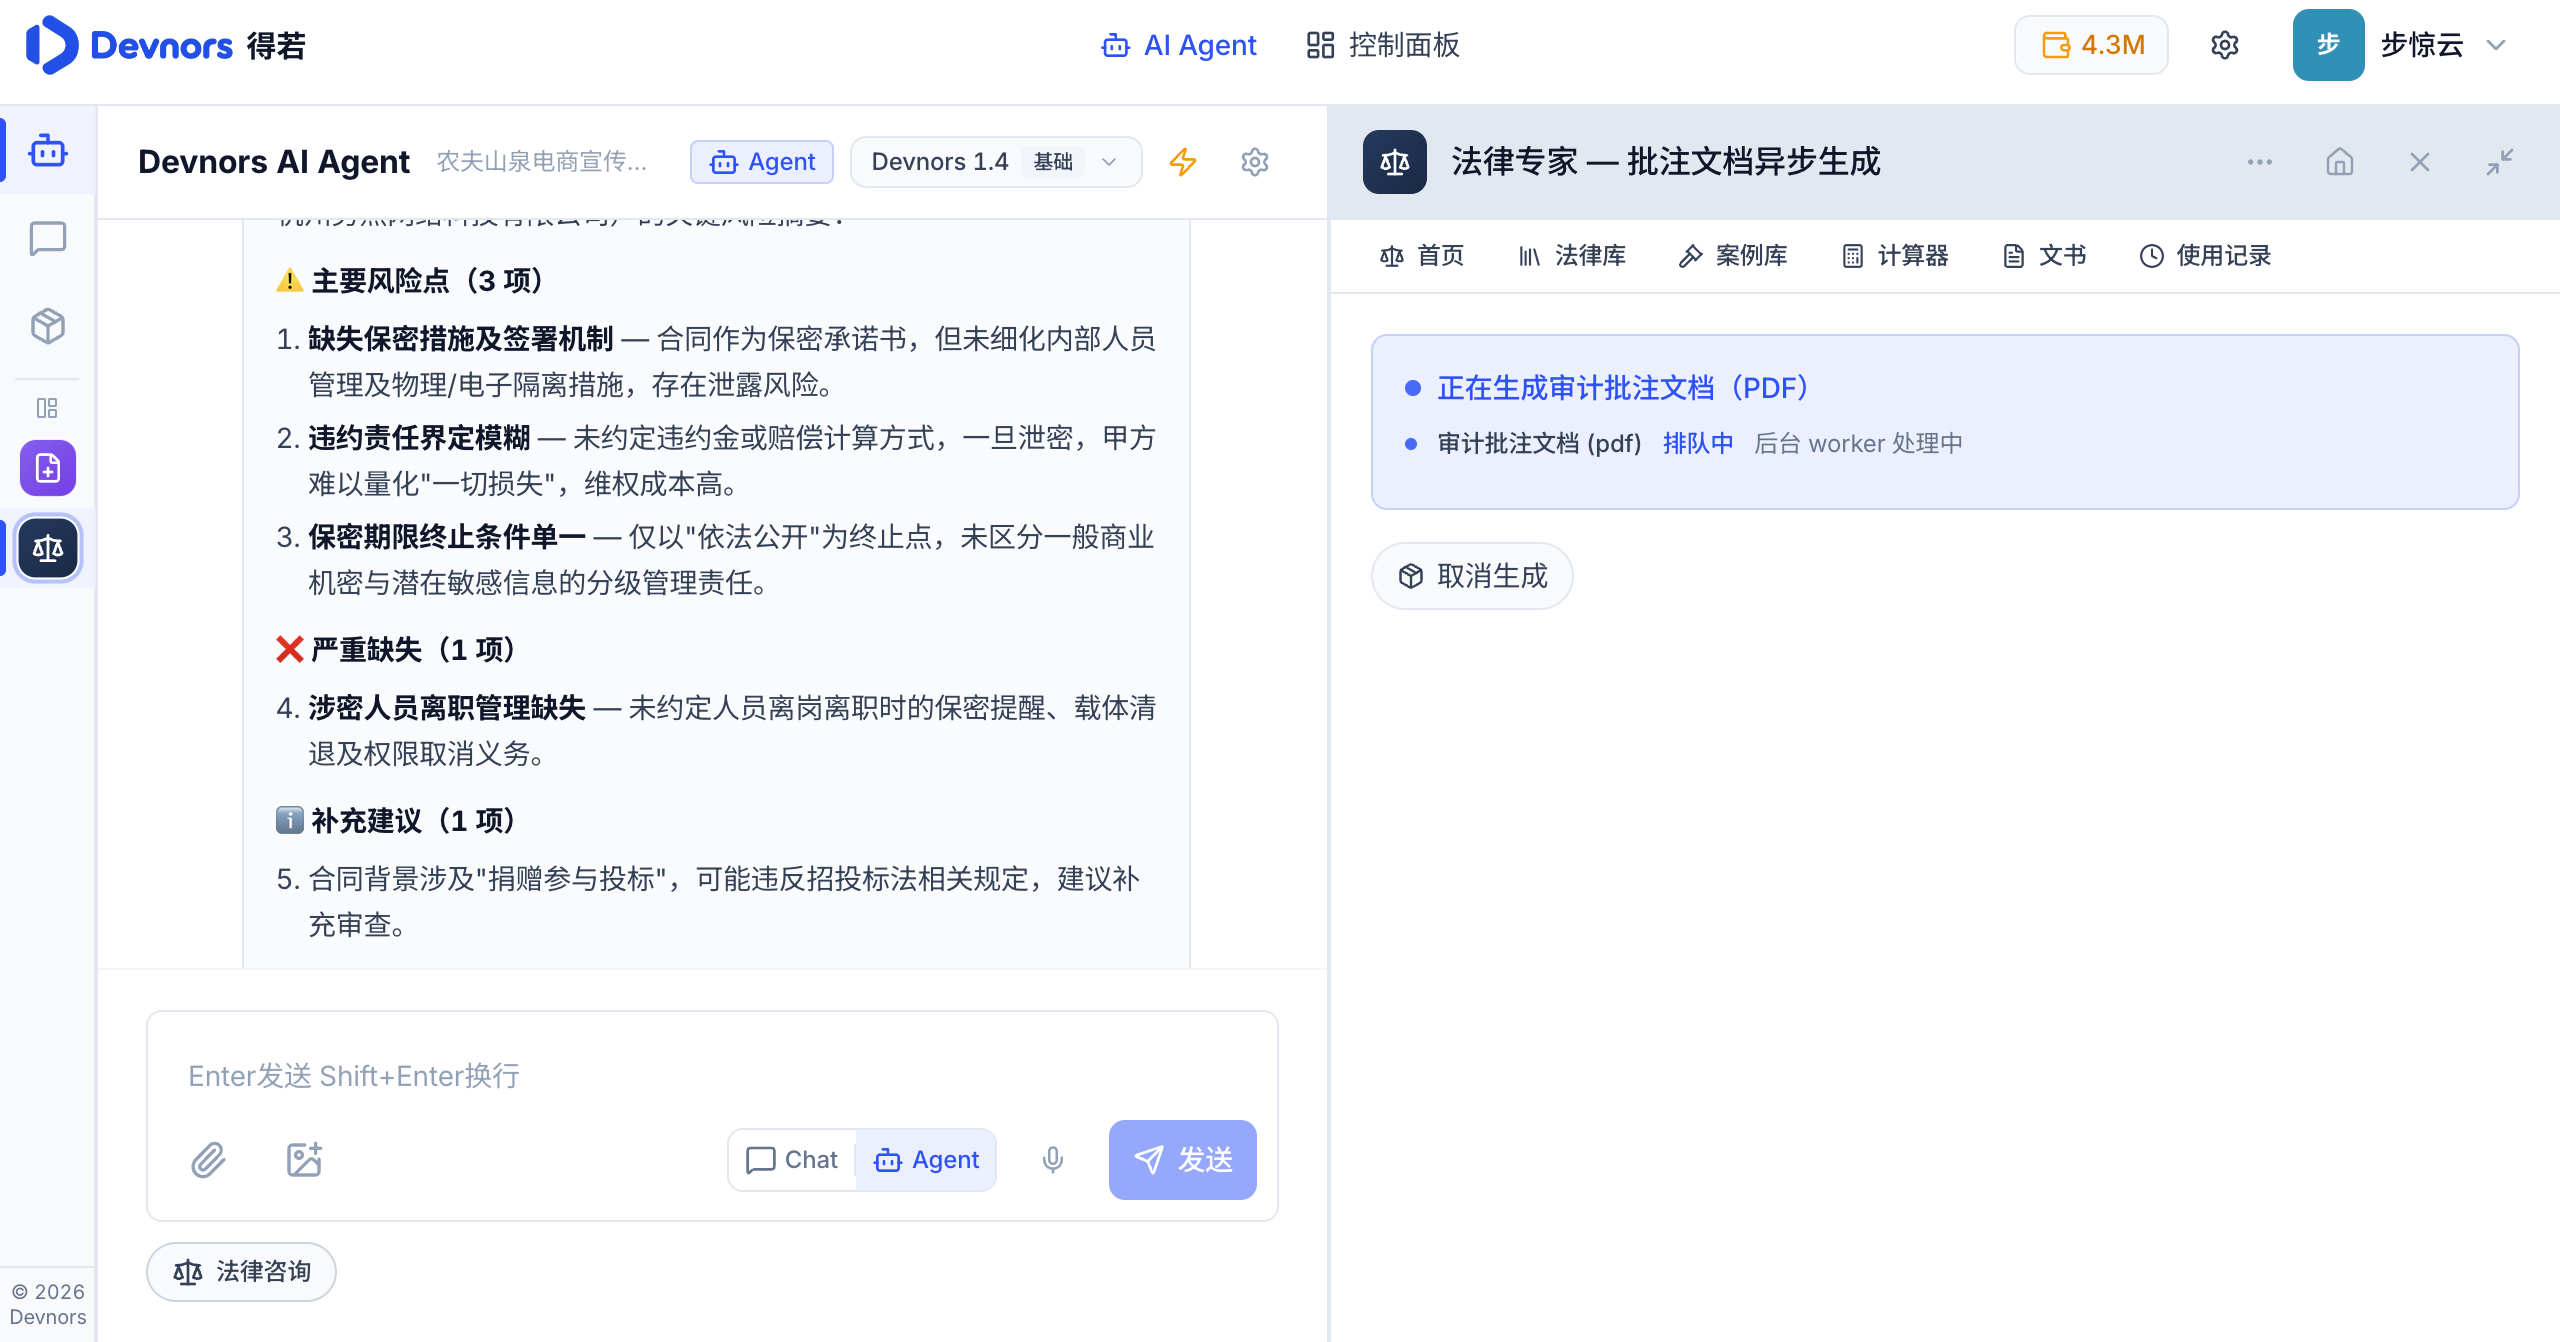Toggle the Agent mode badge in header
This screenshot has height=1342, width=2560.
tap(762, 162)
